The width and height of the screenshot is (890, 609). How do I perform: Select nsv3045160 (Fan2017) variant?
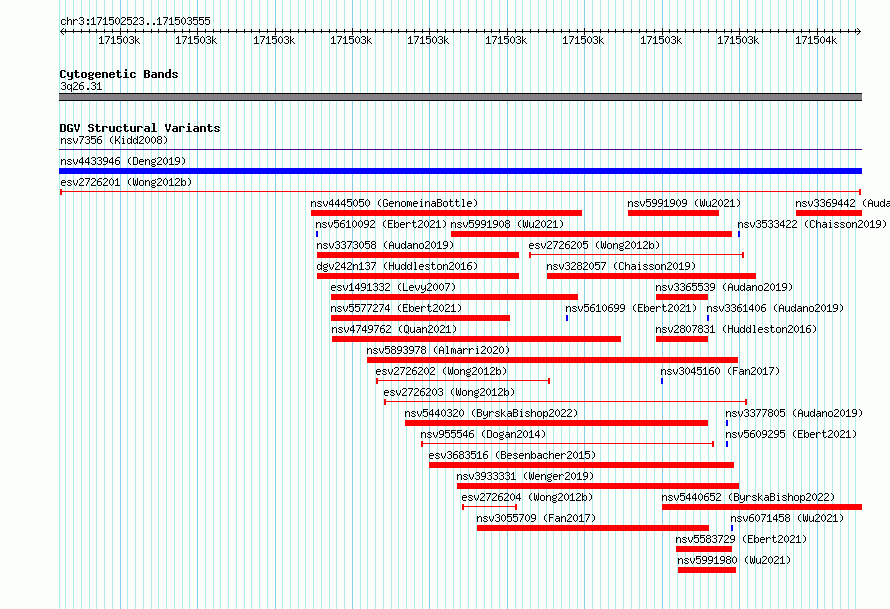(720, 371)
